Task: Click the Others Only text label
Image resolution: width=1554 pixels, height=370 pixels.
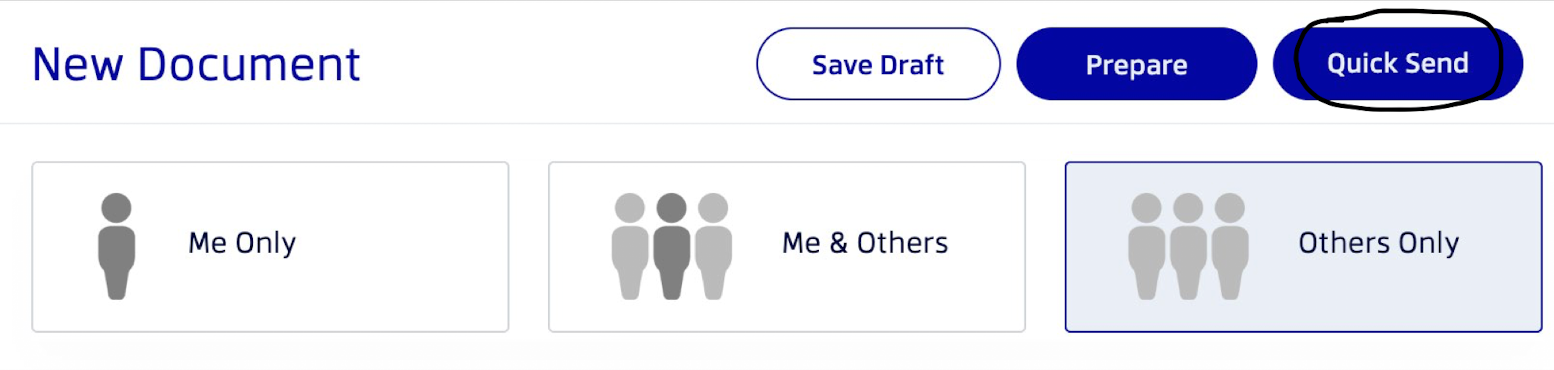Action: click(1378, 243)
